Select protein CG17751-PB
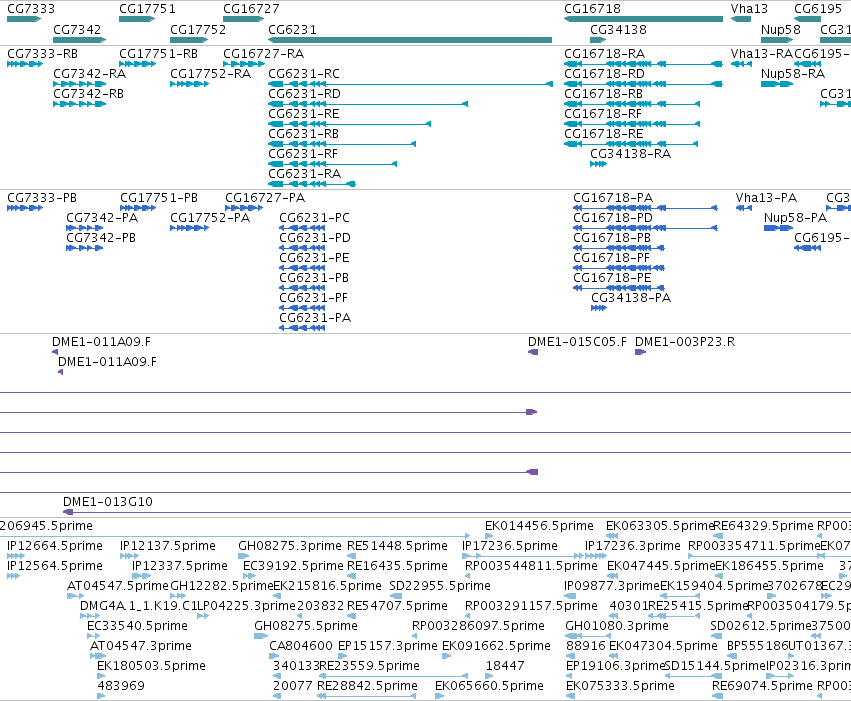 [x=159, y=198]
